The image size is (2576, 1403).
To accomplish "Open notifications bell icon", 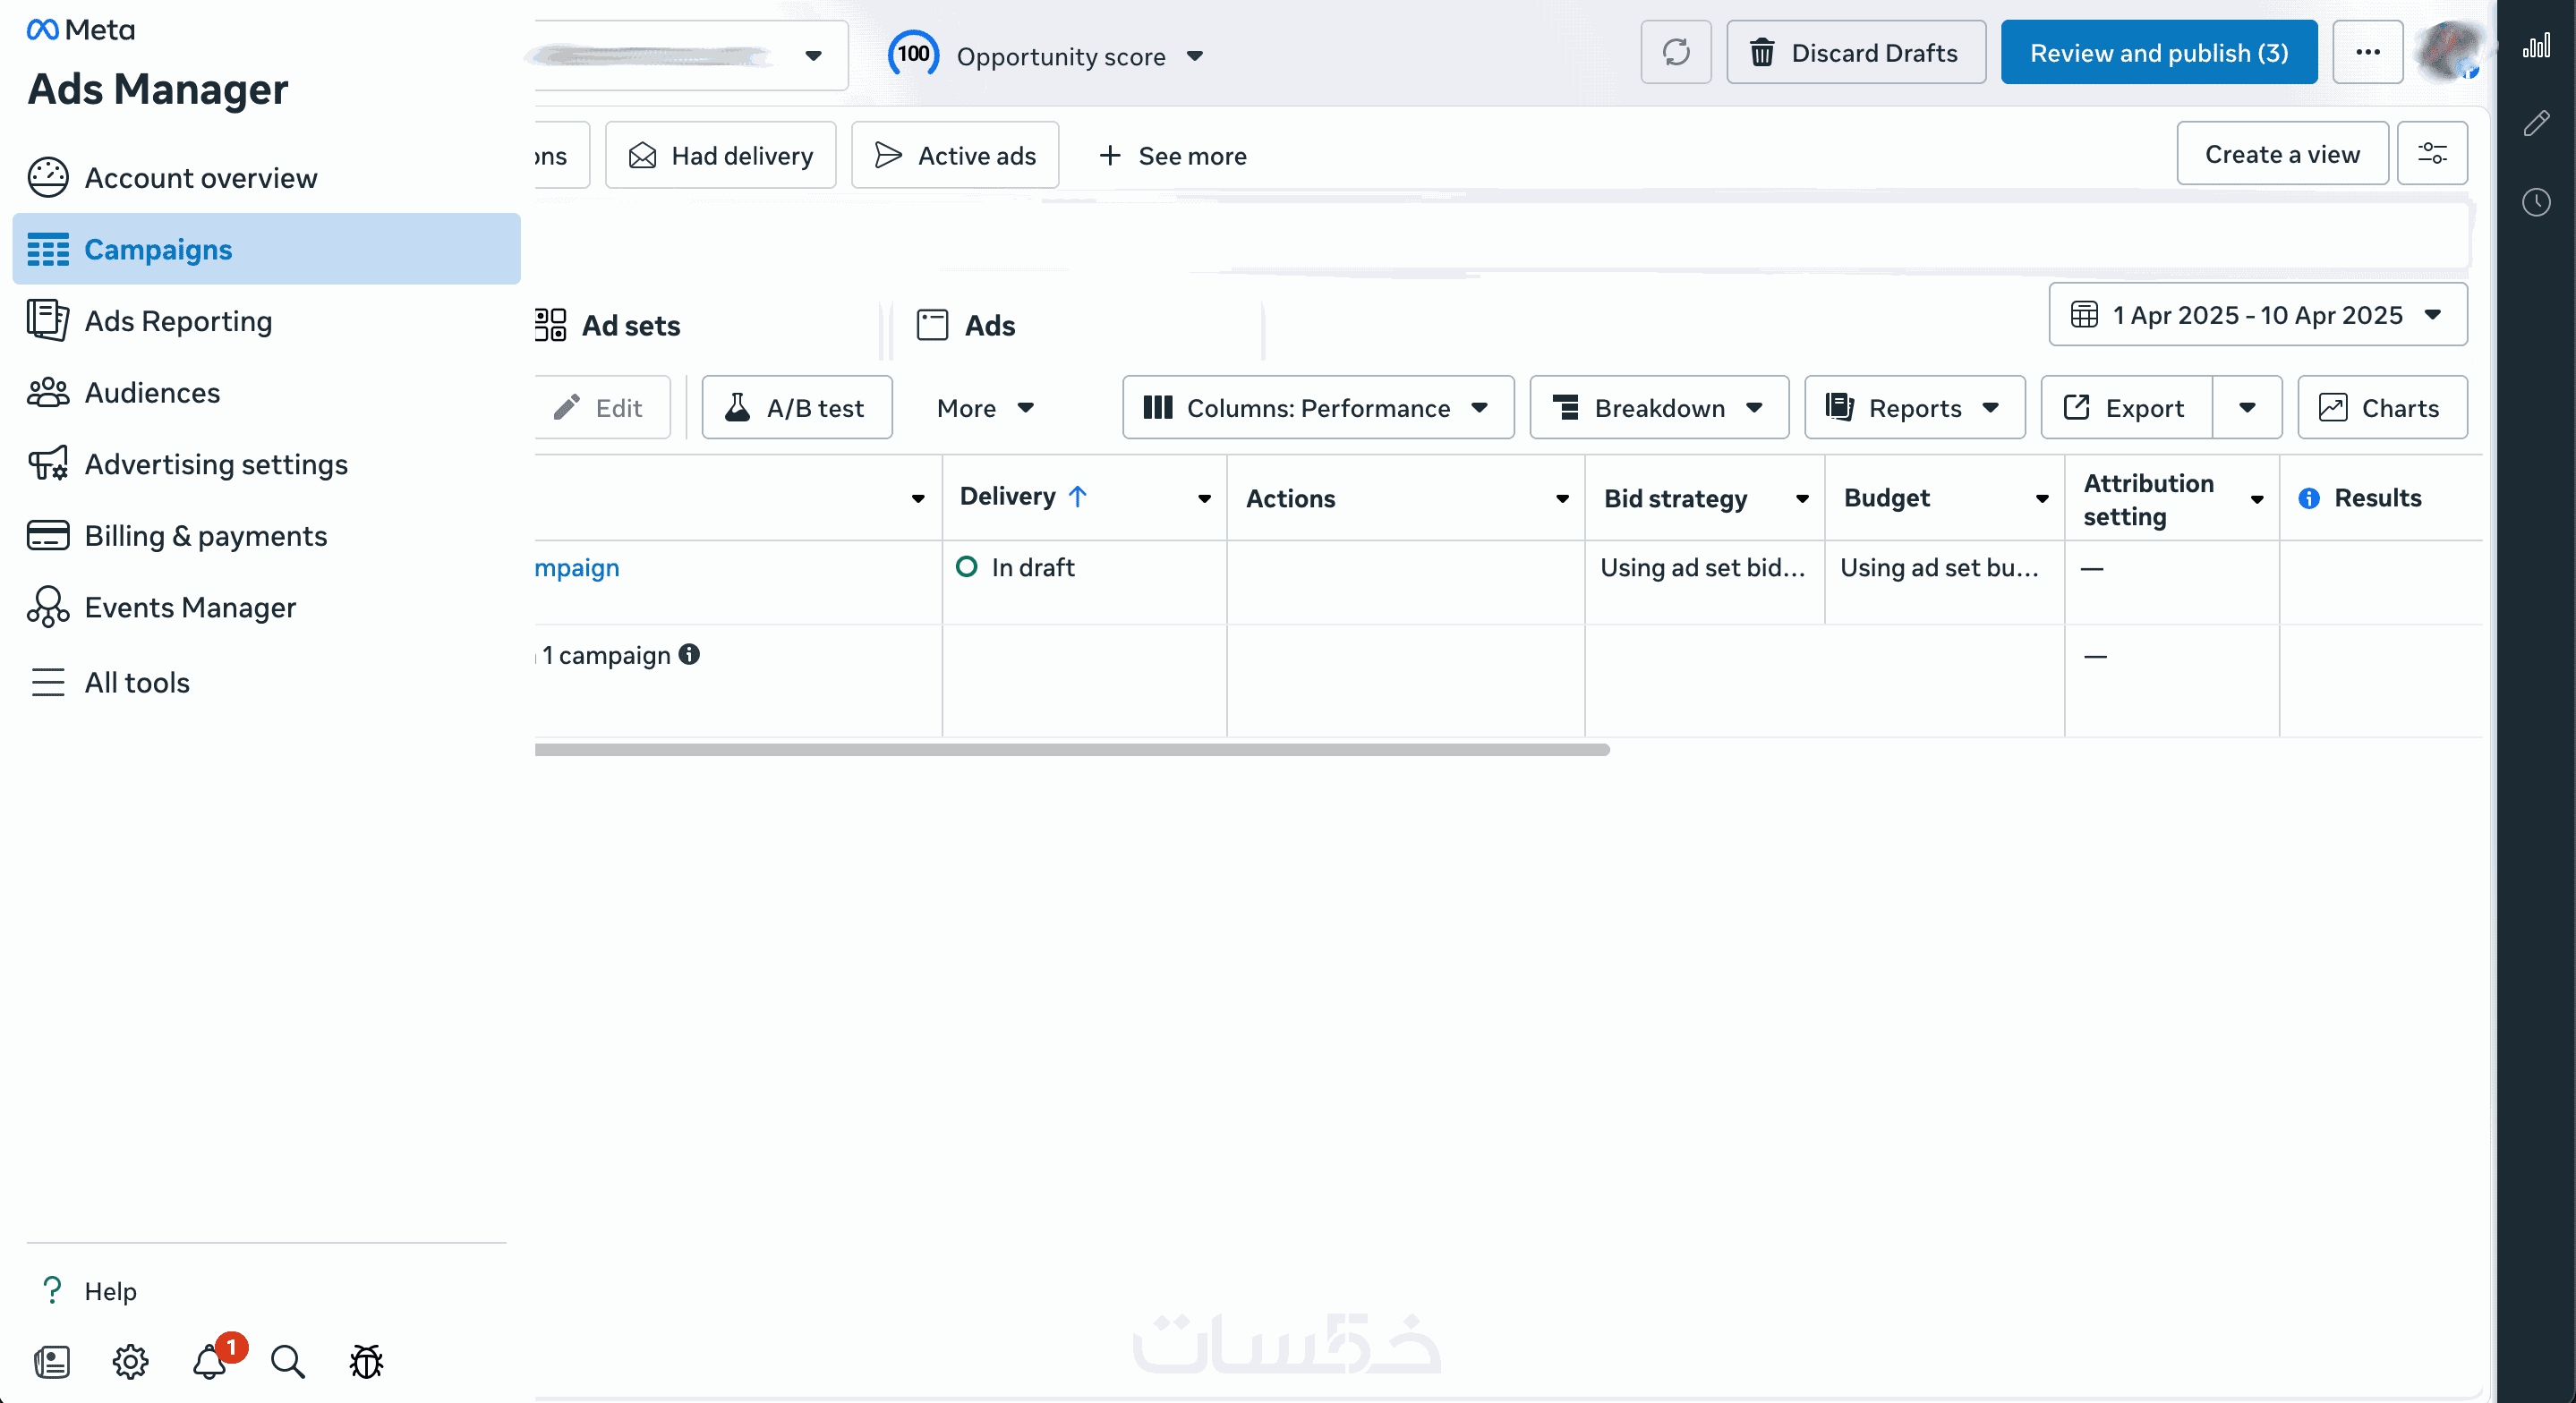I will (x=209, y=1362).
